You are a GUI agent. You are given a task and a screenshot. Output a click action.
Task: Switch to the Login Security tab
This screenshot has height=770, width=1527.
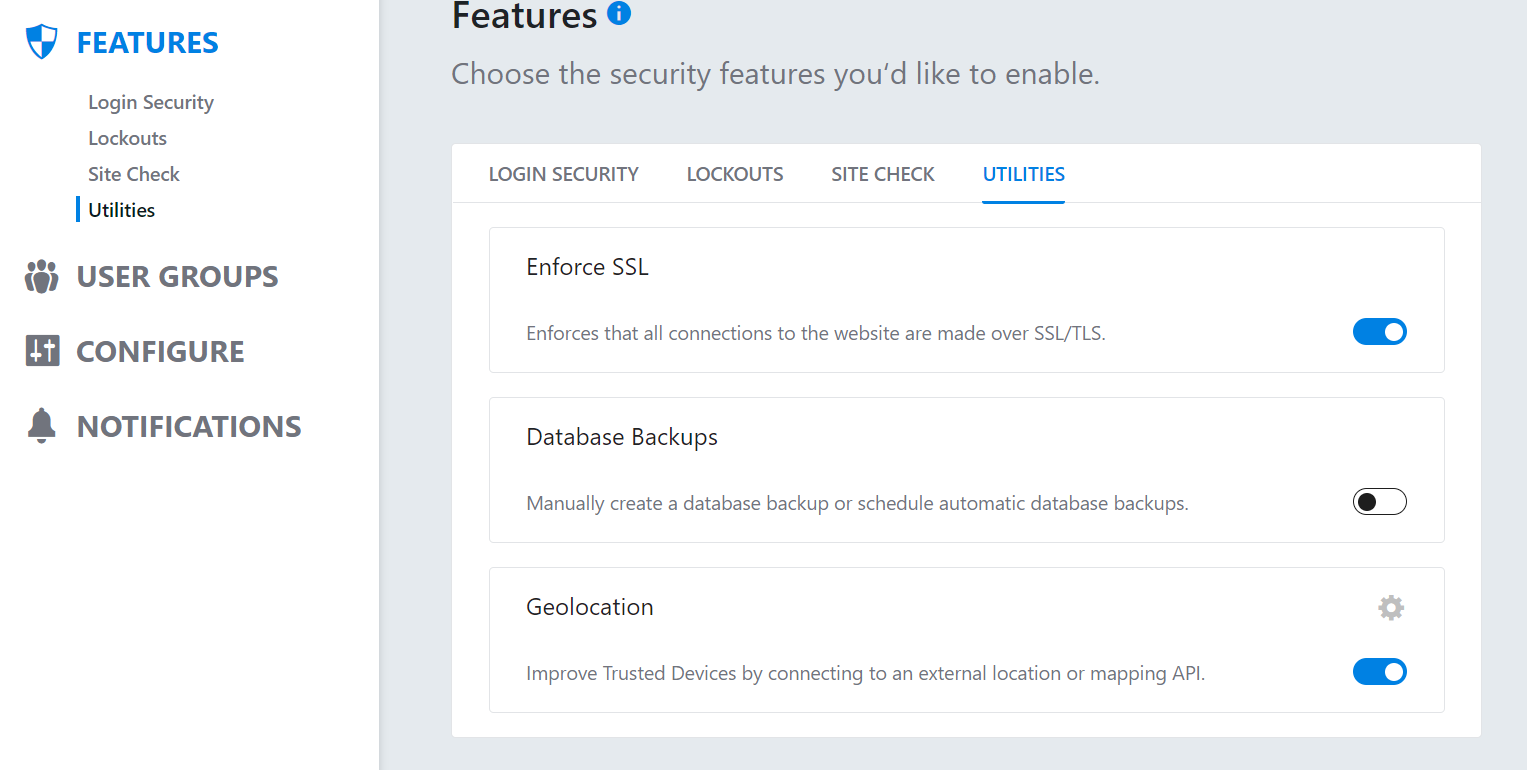tap(563, 174)
